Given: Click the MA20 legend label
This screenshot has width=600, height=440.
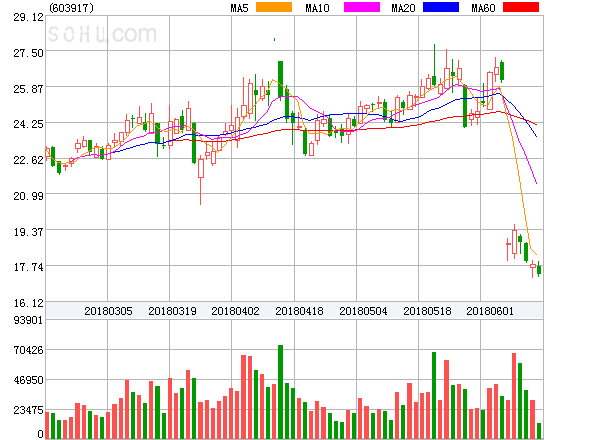Looking at the screenshot, I should pos(403,8).
